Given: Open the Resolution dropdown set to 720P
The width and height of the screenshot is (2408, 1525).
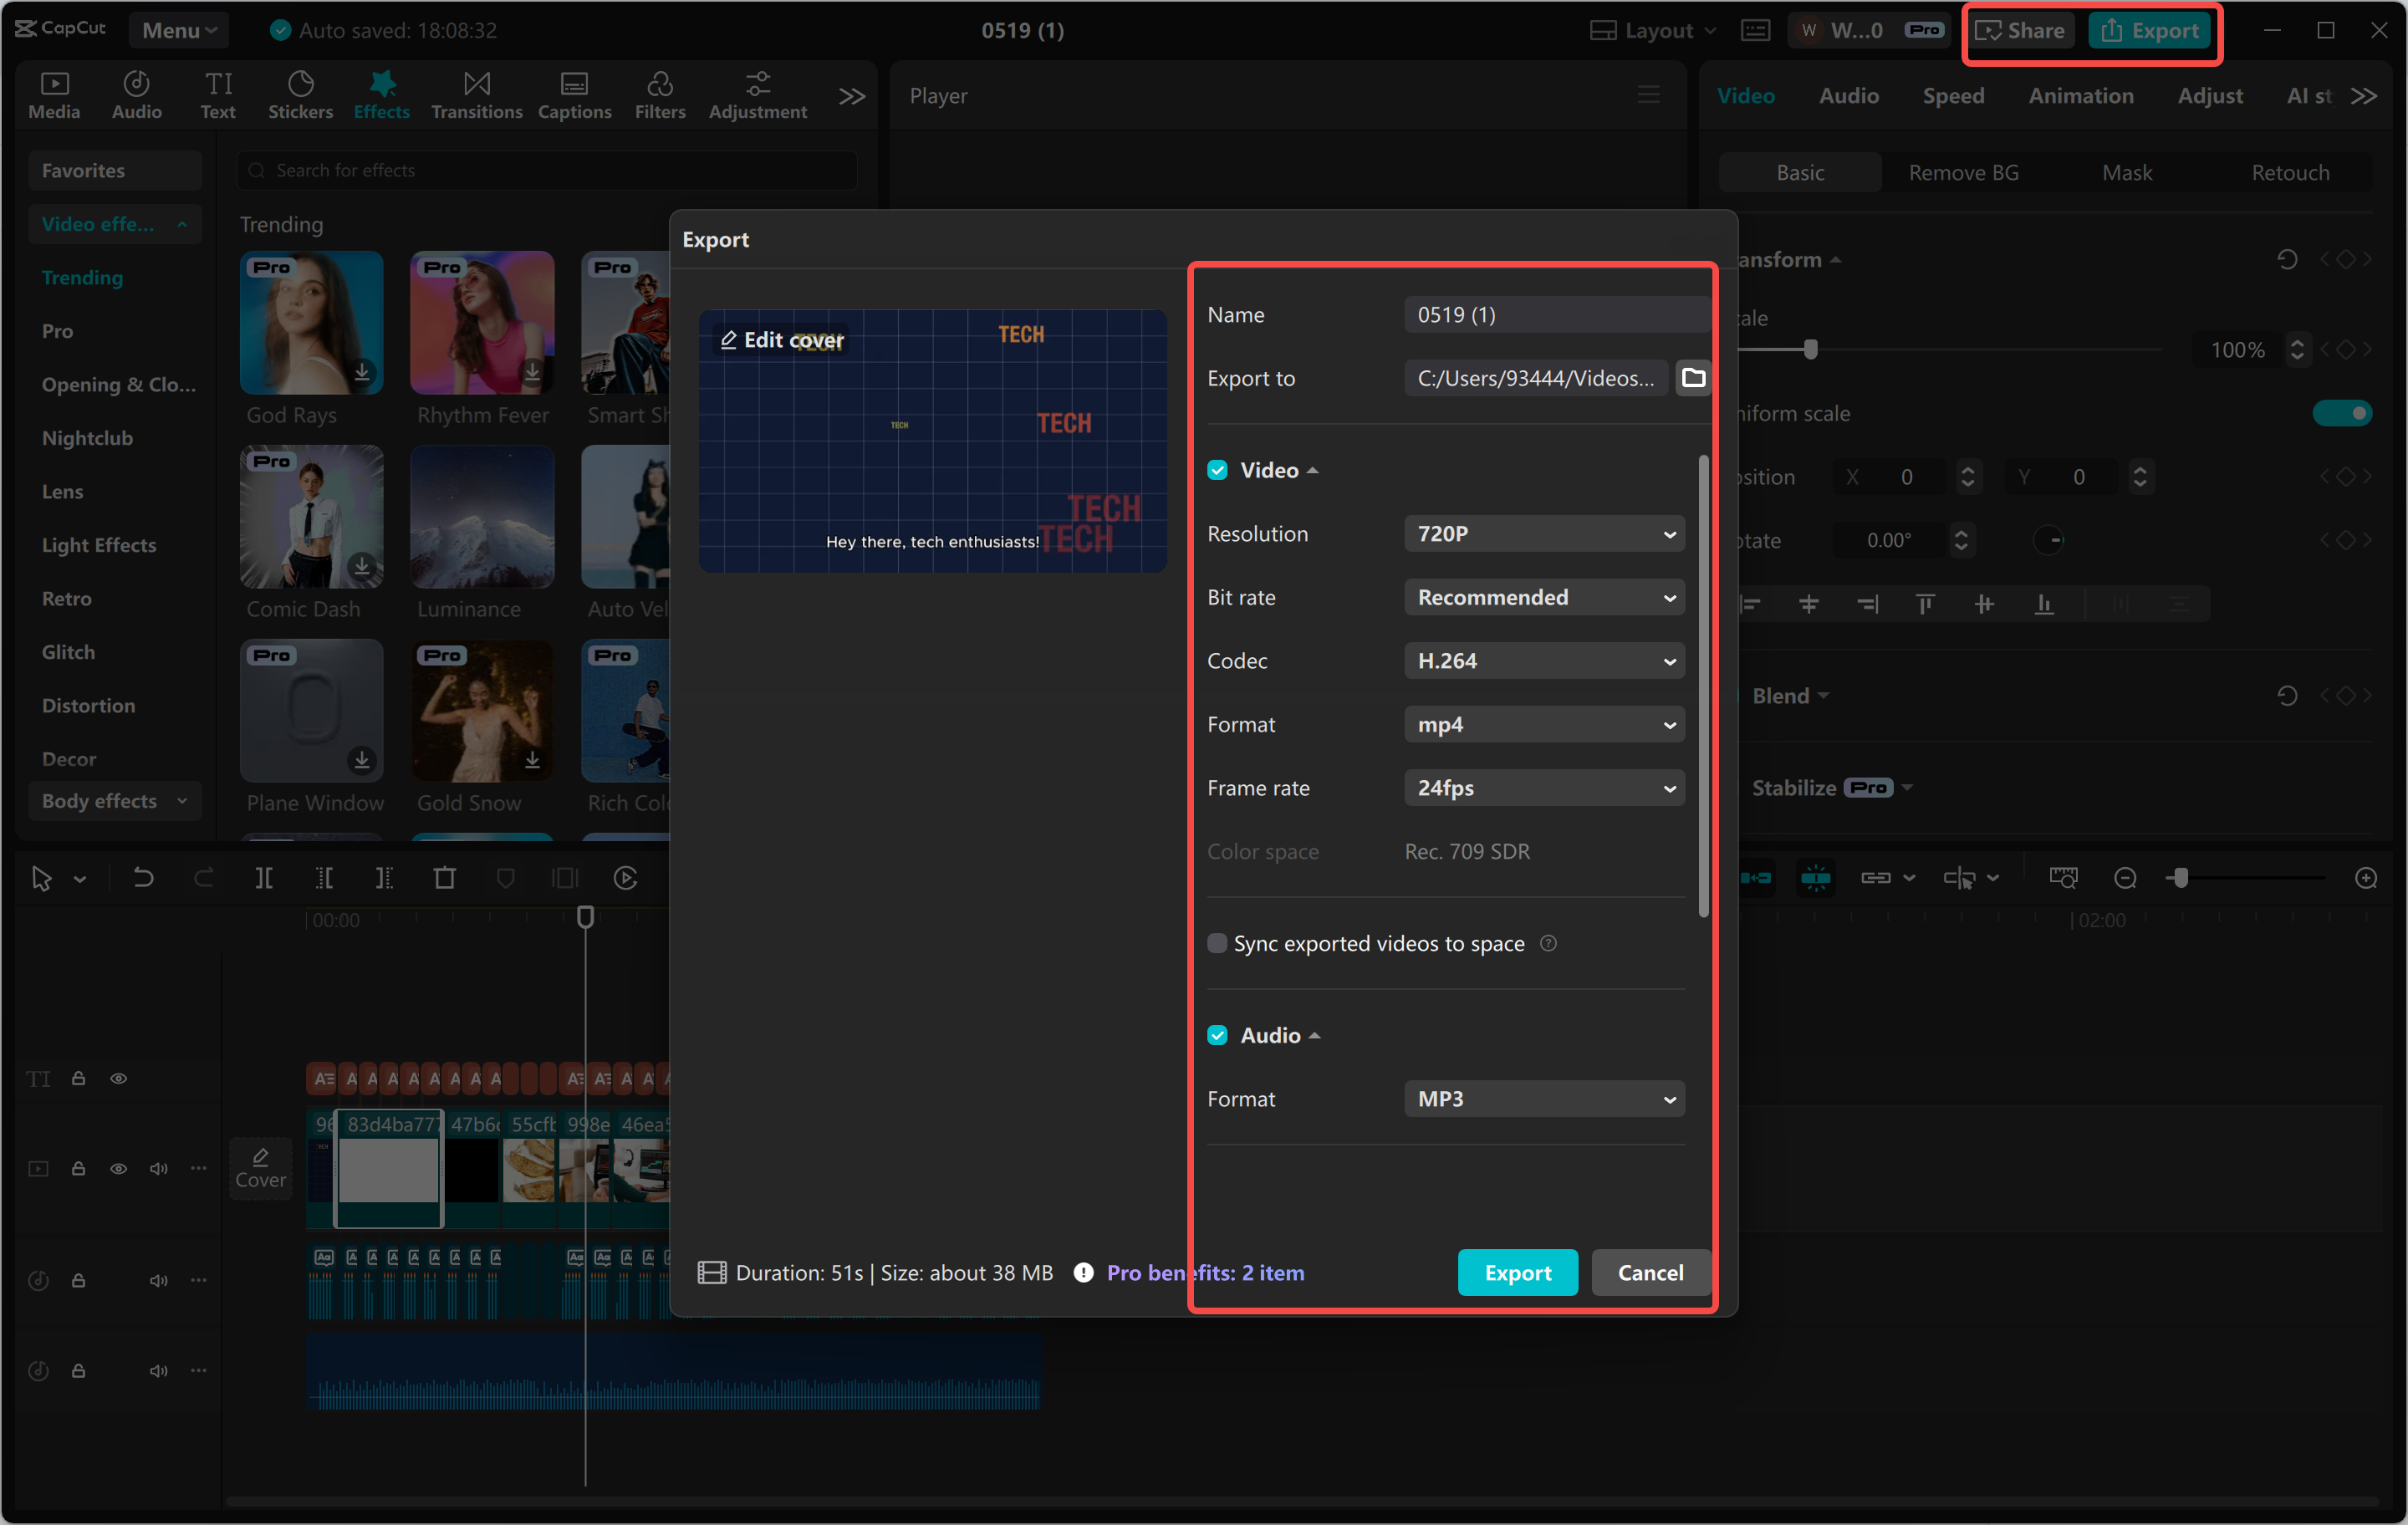Looking at the screenshot, I should (x=1543, y=533).
